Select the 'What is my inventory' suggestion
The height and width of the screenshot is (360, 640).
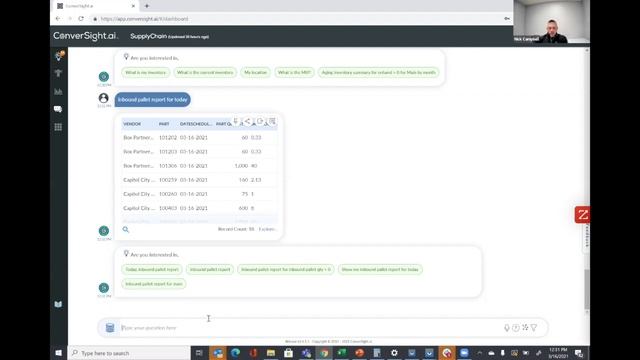pyautogui.click(x=146, y=72)
